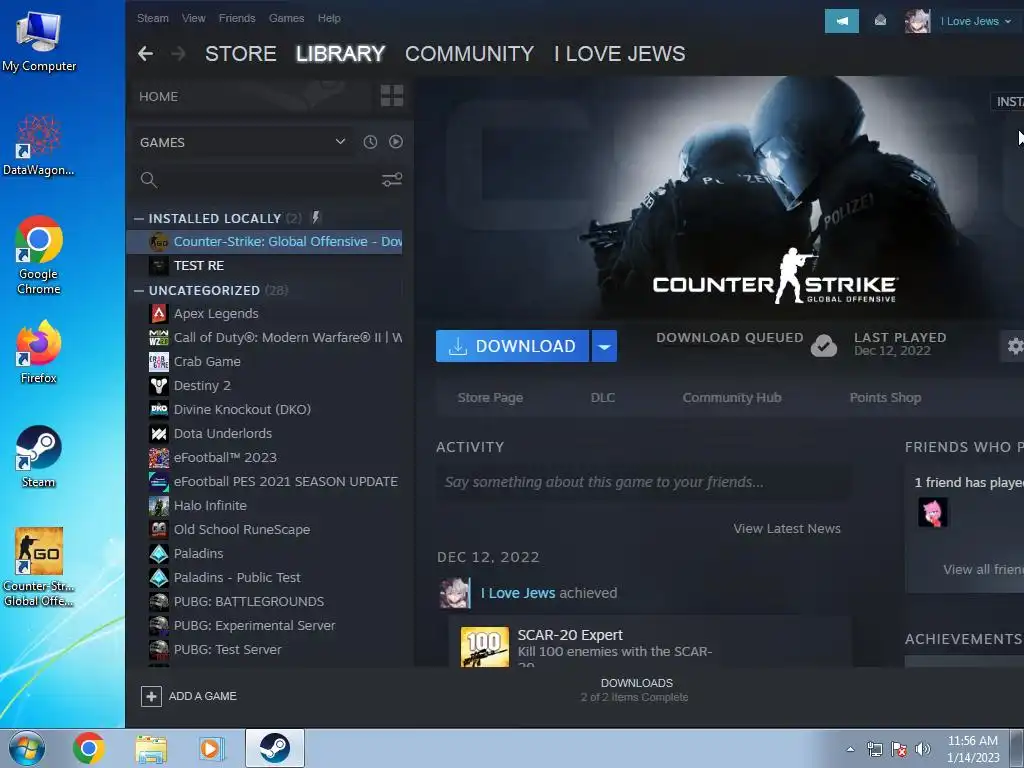The height and width of the screenshot is (768, 1024).
Task: Open media player from the taskbar
Action: tap(212, 748)
